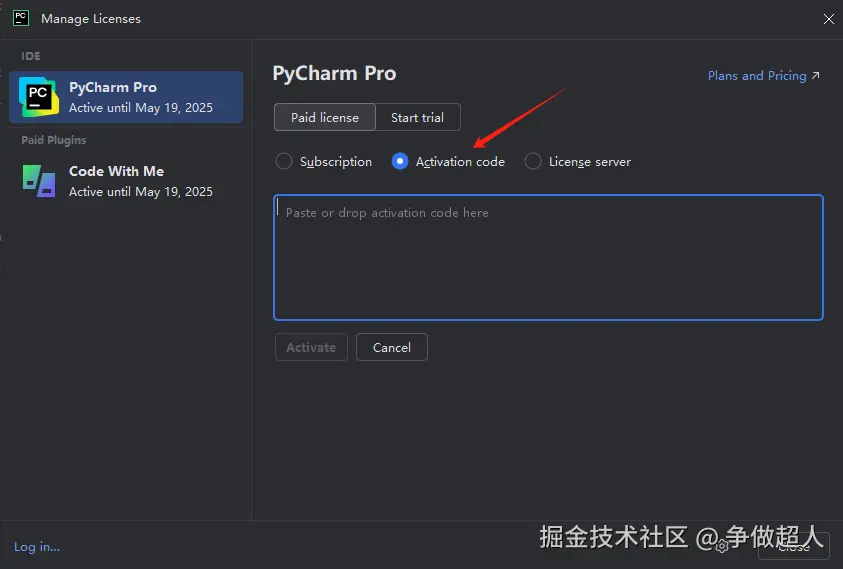Viewport: 843px width, 569px height.
Task: Open the Plans and Pricing link
Action: click(x=763, y=76)
